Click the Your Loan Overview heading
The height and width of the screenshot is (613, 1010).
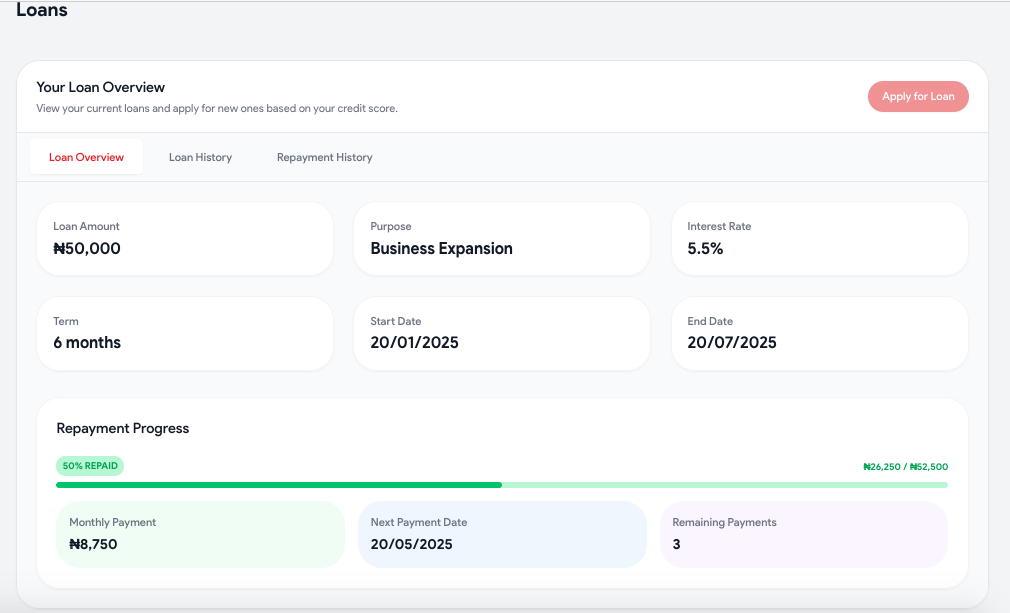tap(100, 87)
